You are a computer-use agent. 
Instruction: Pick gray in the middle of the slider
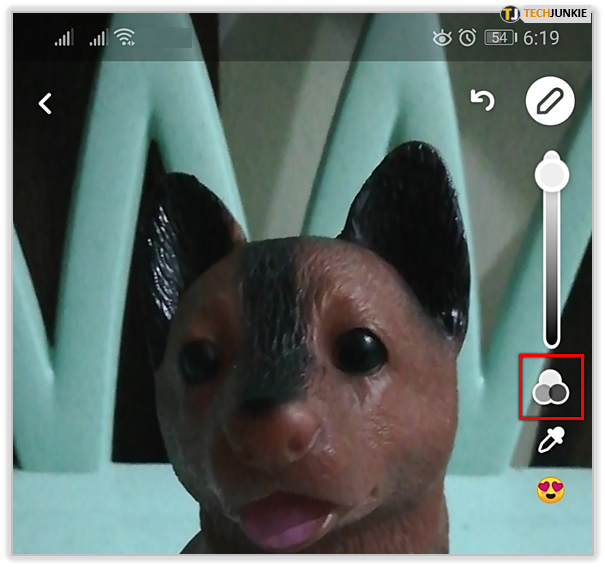click(551, 262)
